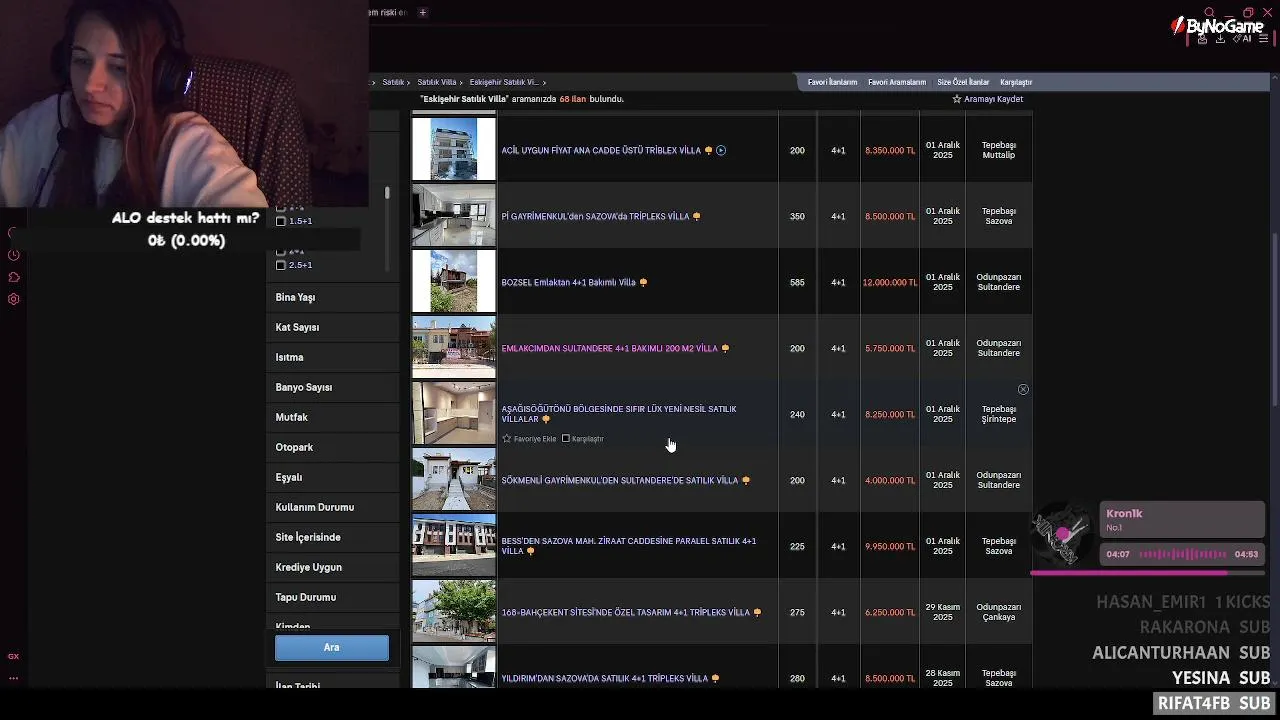Viewport: 1280px width, 720px height.
Task: Click the 12.000.000 TL price cell
Action: 889,282
